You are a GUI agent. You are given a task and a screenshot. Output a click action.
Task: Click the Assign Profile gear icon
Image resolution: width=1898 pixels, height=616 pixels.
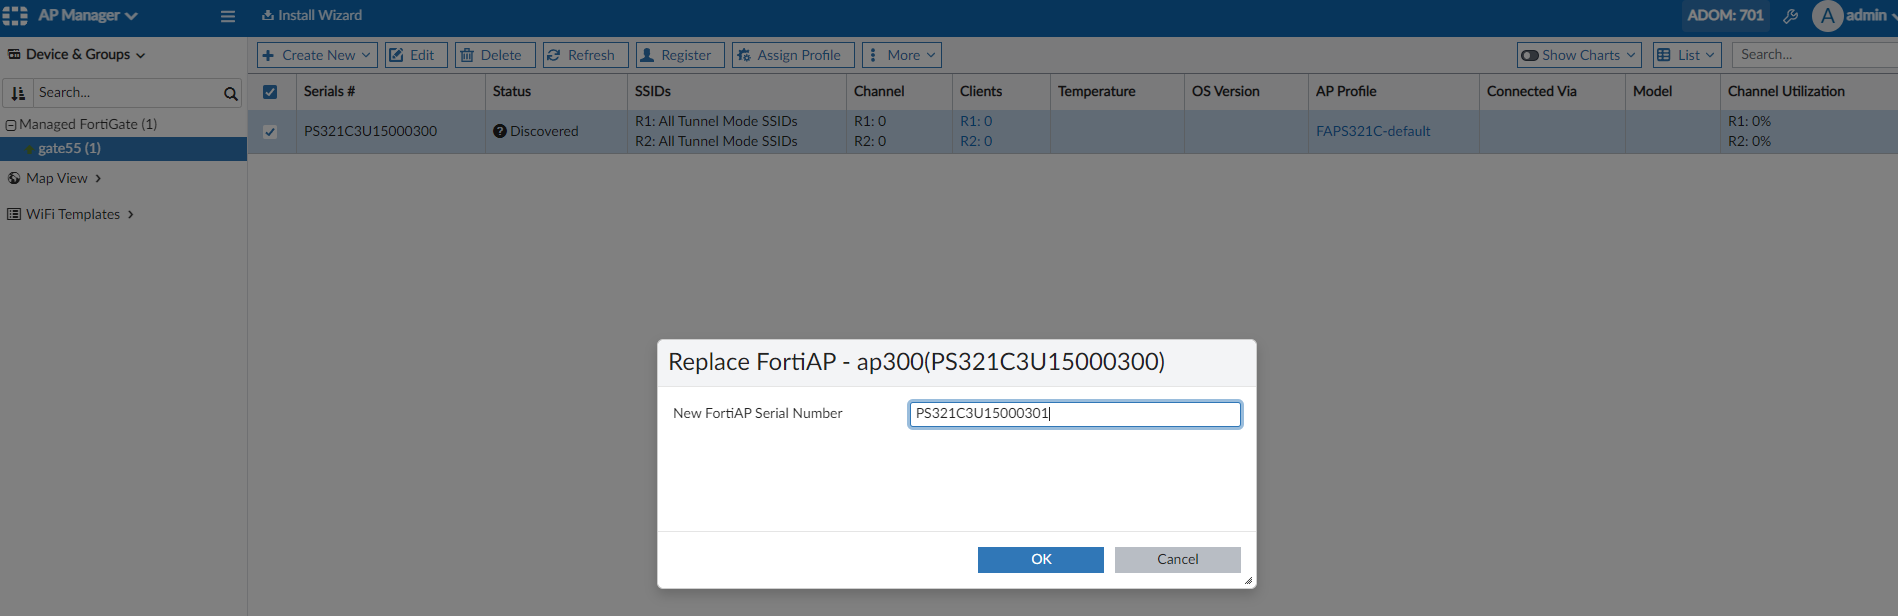743,55
